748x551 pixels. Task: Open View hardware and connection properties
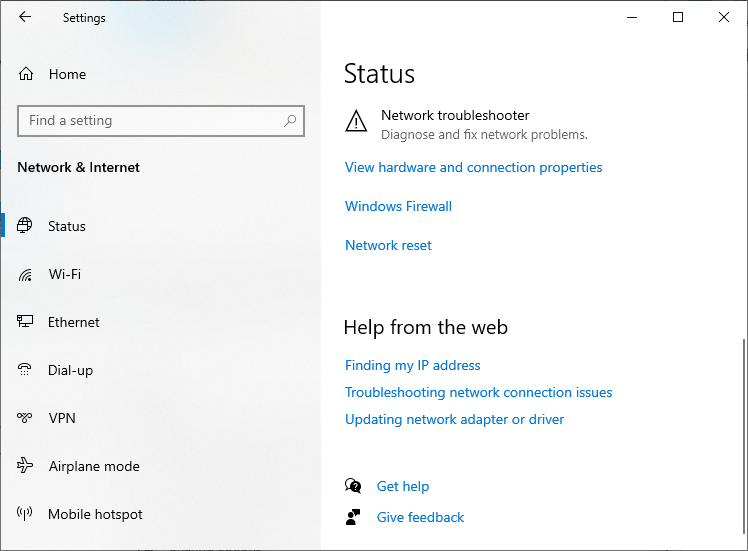click(x=473, y=167)
